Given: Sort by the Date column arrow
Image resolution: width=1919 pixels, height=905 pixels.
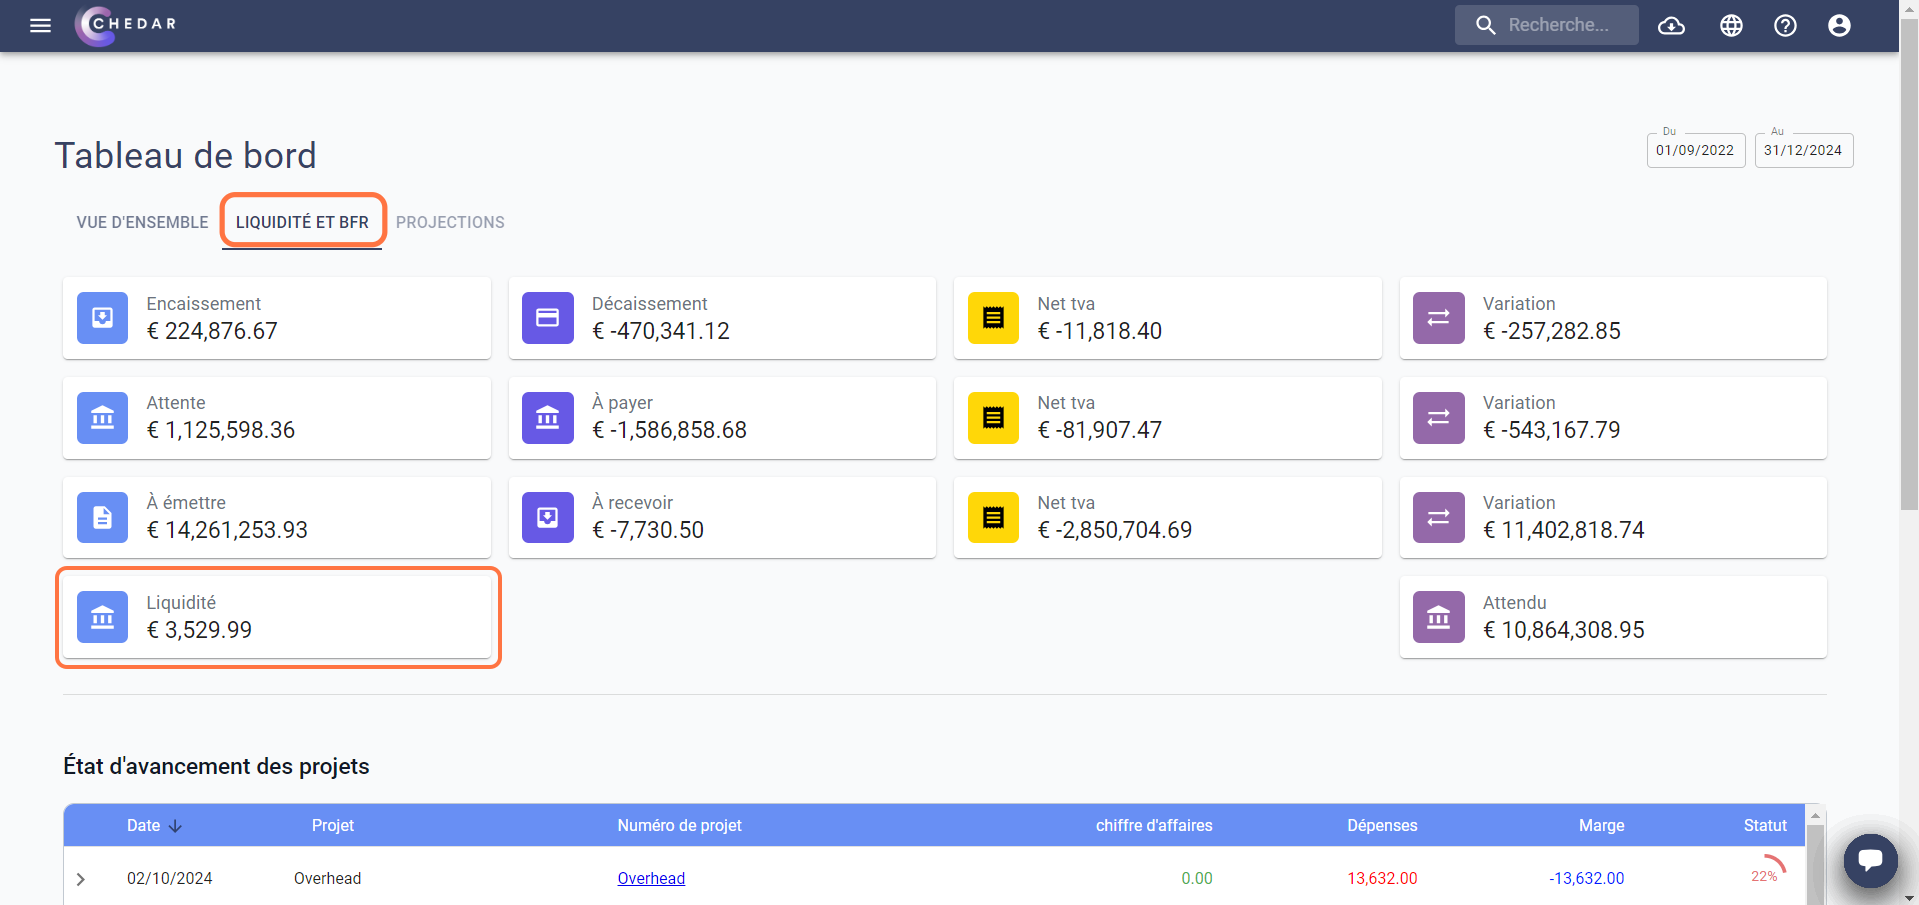Looking at the screenshot, I should point(176,826).
